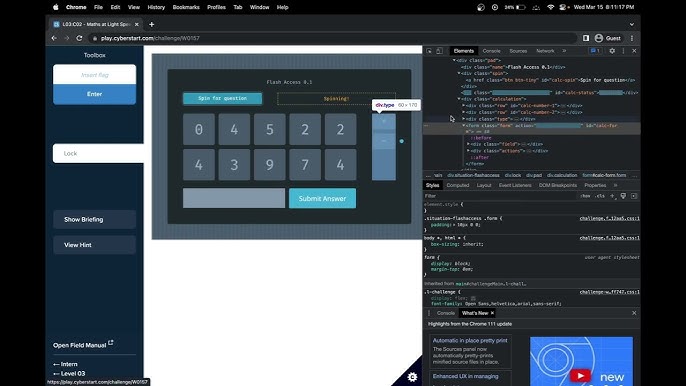Expand the div class actions node
The width and height of the screenshot is (686, 386).
click(468, 151)
